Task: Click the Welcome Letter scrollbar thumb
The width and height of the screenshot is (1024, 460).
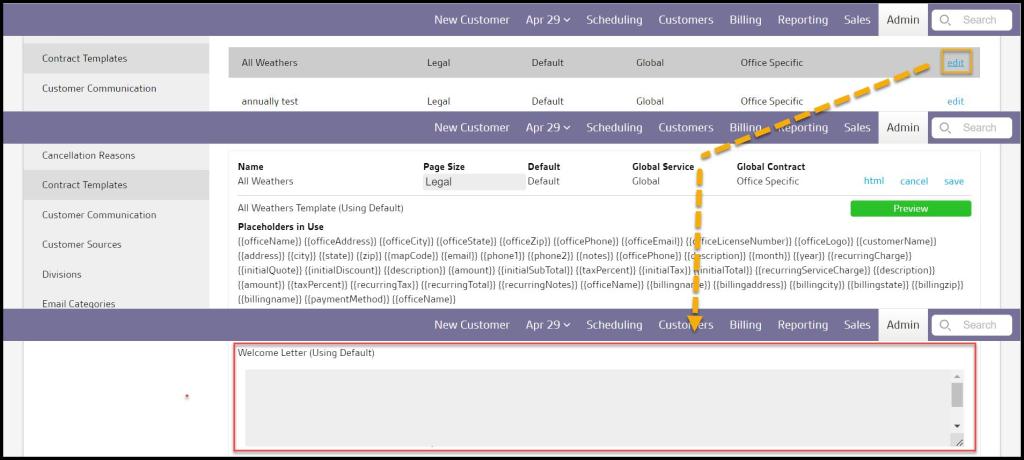Action: tap(956, 395)
